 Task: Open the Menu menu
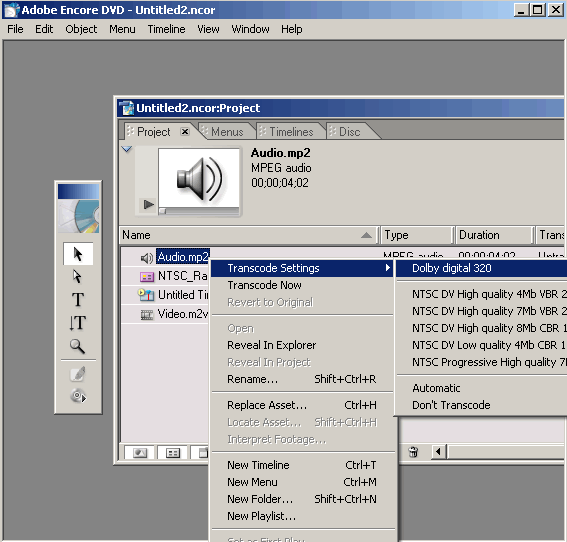122,29
